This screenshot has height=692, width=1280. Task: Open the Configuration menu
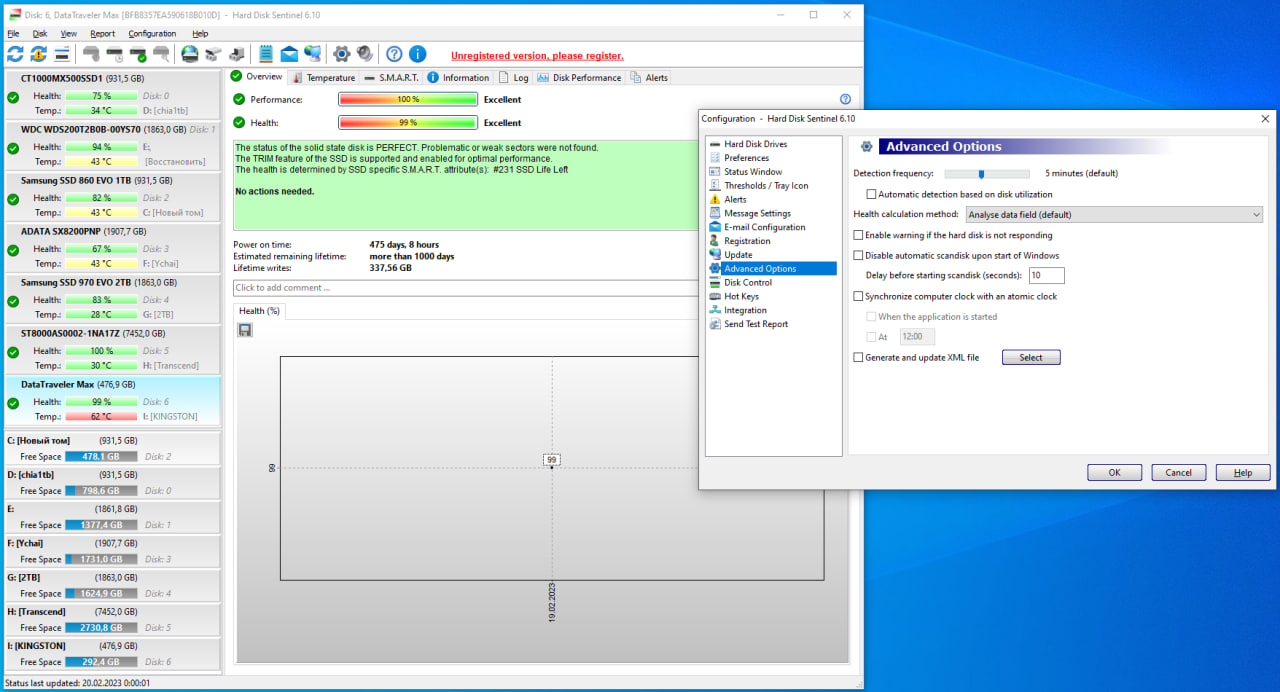(x=152, y=33)
